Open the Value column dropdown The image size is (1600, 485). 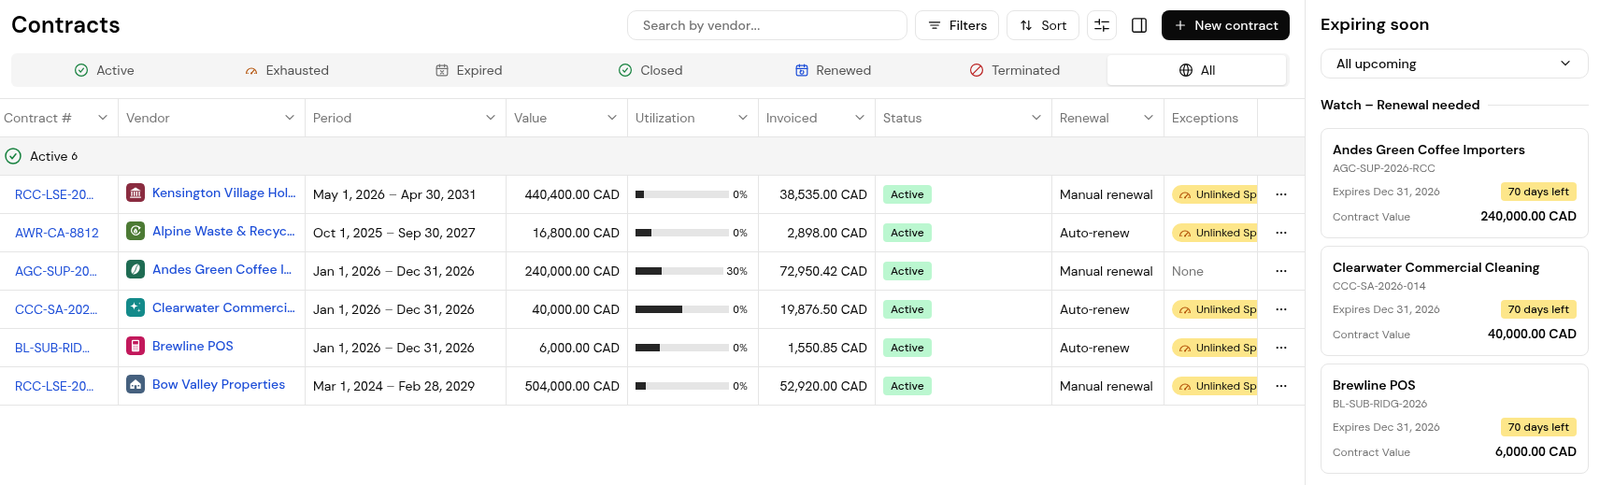[x=612, y=118]
